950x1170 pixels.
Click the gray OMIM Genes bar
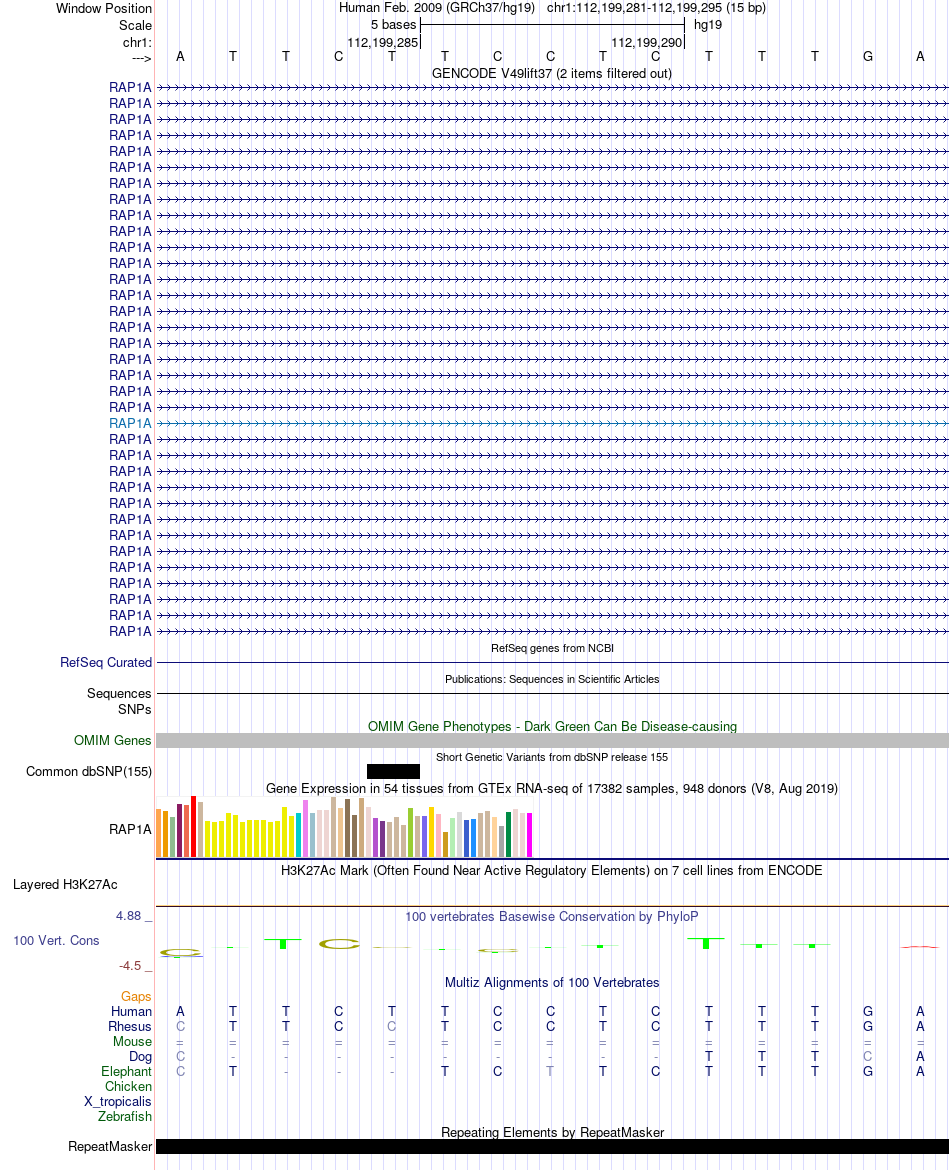[552, 740]
